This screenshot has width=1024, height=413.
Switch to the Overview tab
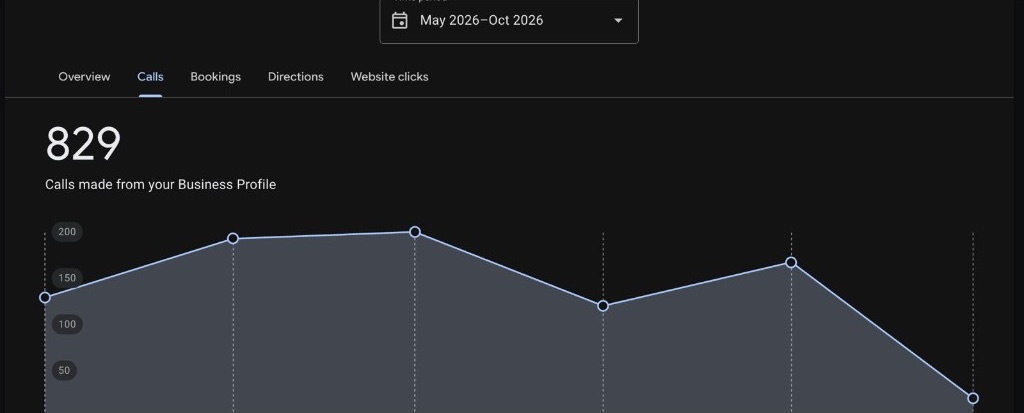[84, 76]
